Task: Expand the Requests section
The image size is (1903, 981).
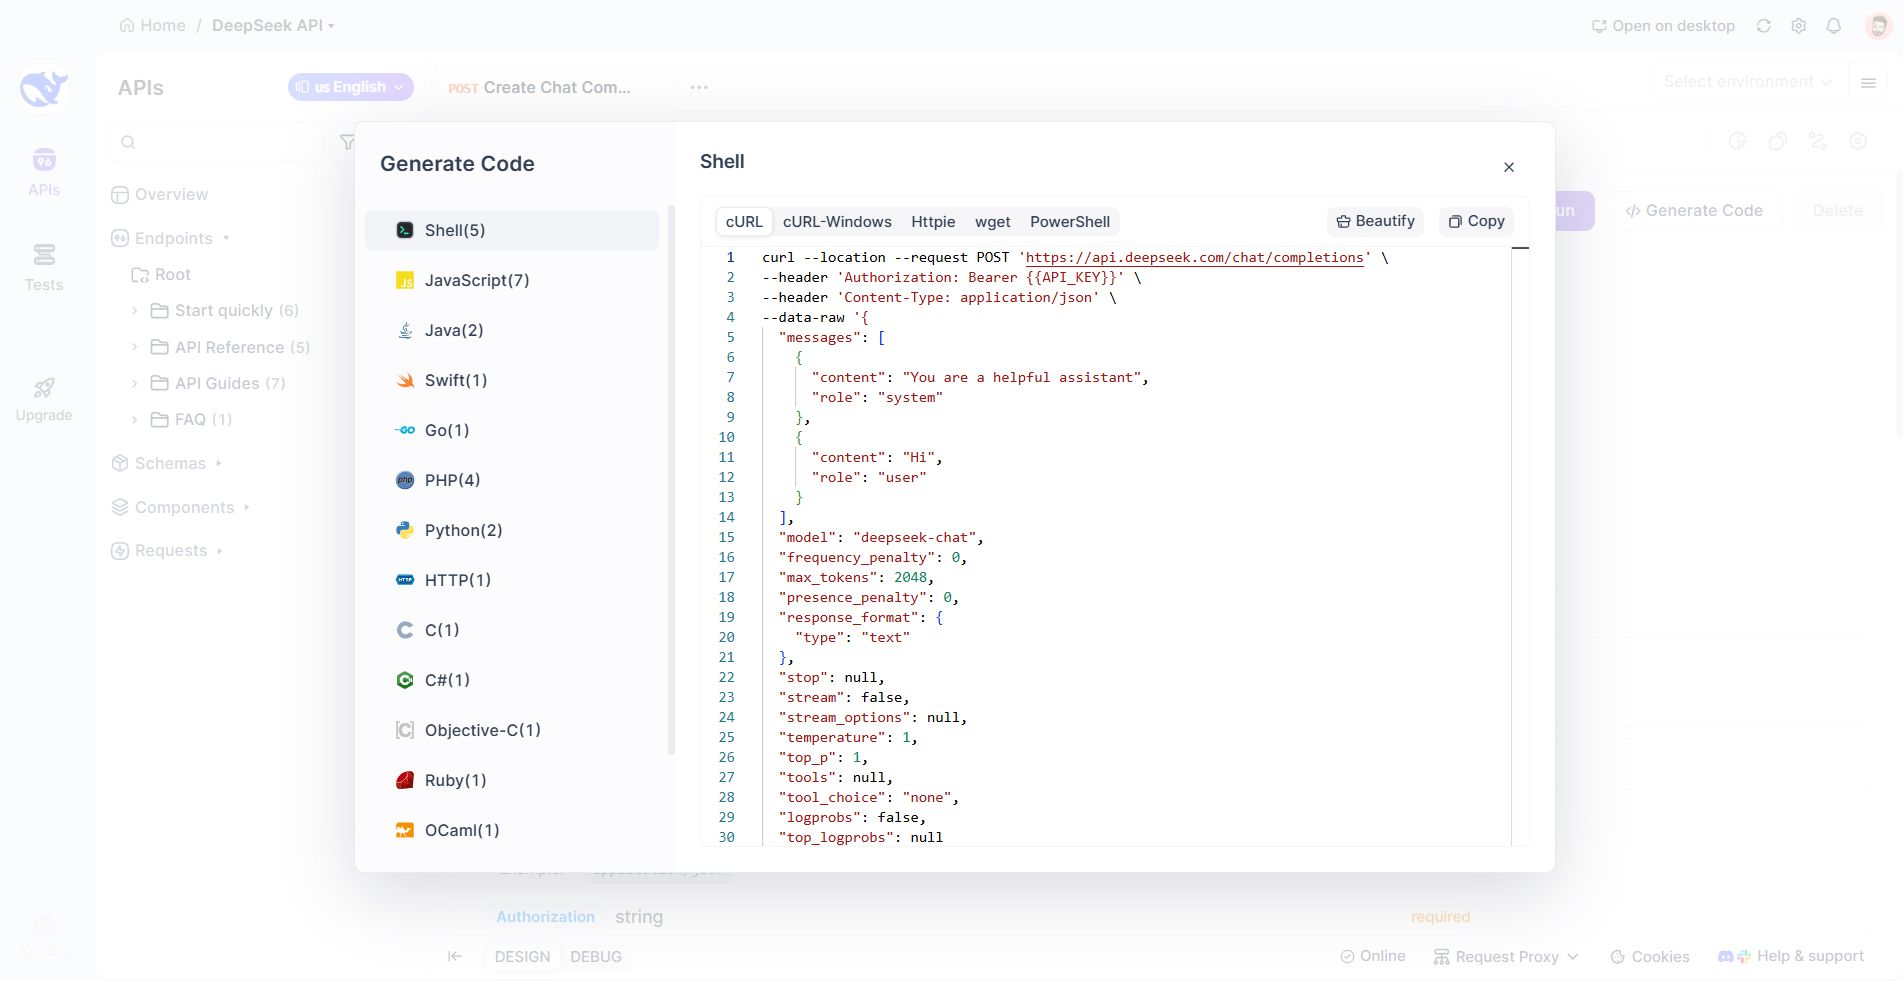Action: [168, 550]
